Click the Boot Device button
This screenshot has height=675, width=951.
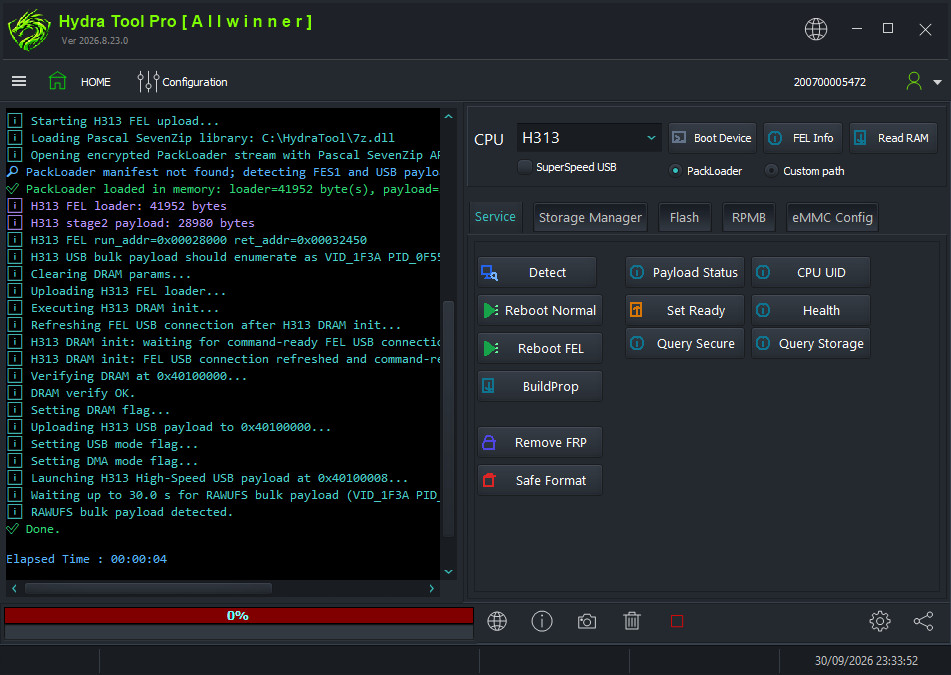[712, 138]
